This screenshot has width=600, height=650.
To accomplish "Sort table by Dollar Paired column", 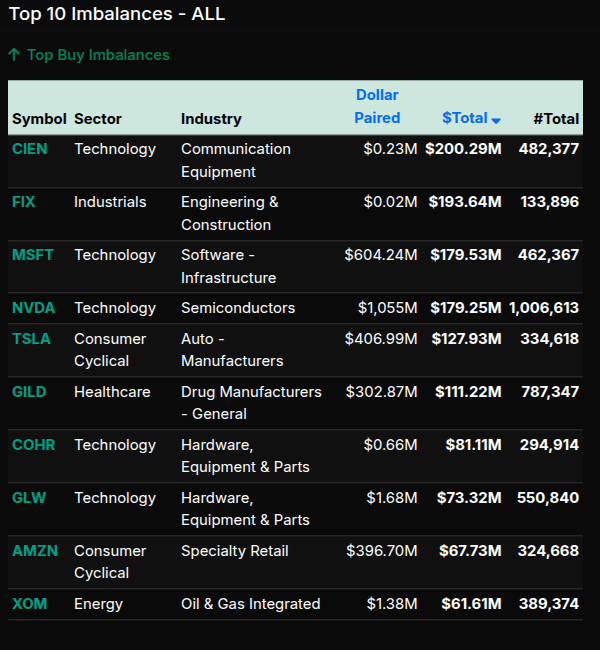I will 377,106.
